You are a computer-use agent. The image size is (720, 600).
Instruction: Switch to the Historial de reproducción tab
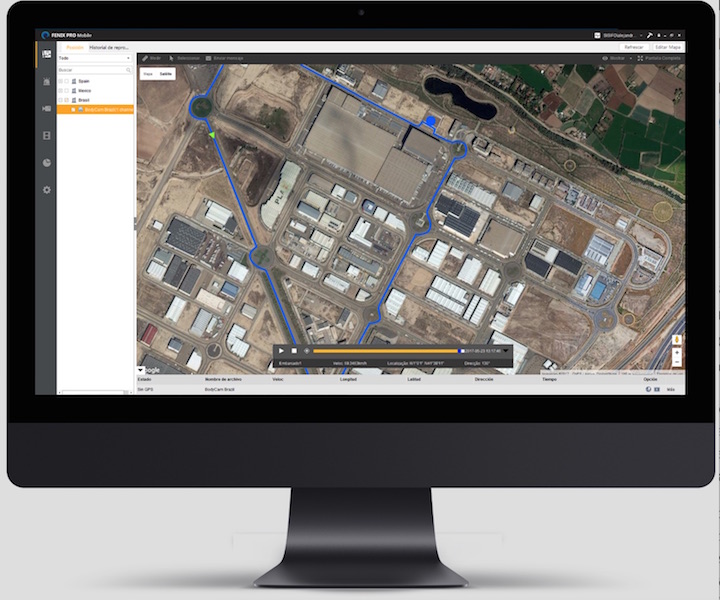click(x=110, y=47)
